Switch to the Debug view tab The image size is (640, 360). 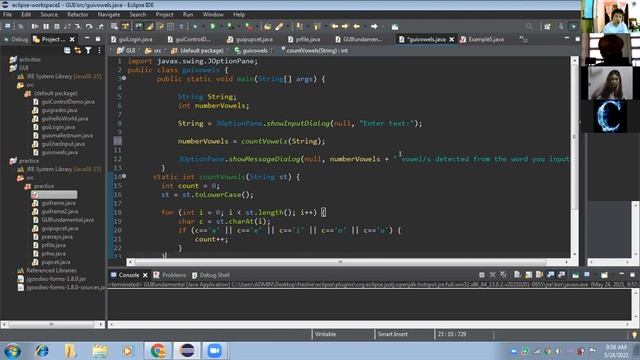(16, 39)
